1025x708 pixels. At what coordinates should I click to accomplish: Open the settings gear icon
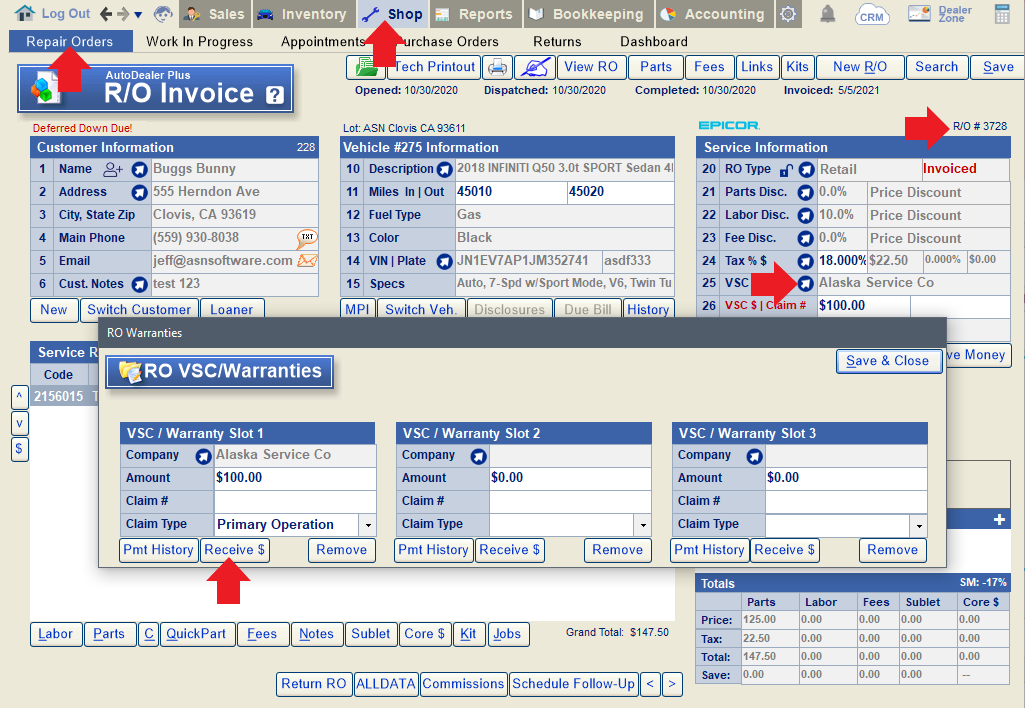point(788,14)
